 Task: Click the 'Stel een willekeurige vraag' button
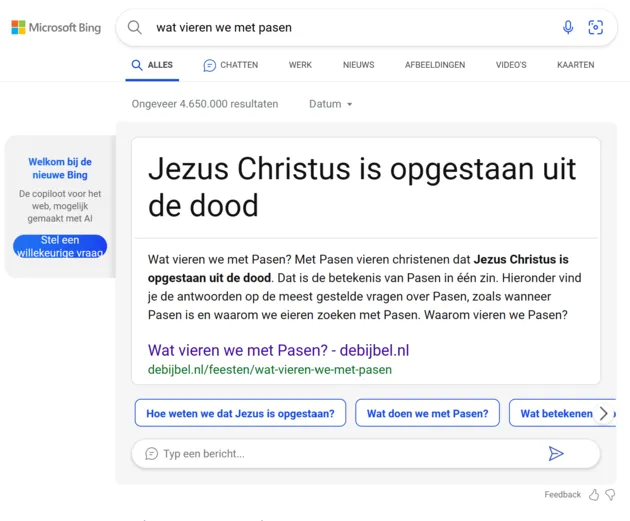[x=60, y=246]
